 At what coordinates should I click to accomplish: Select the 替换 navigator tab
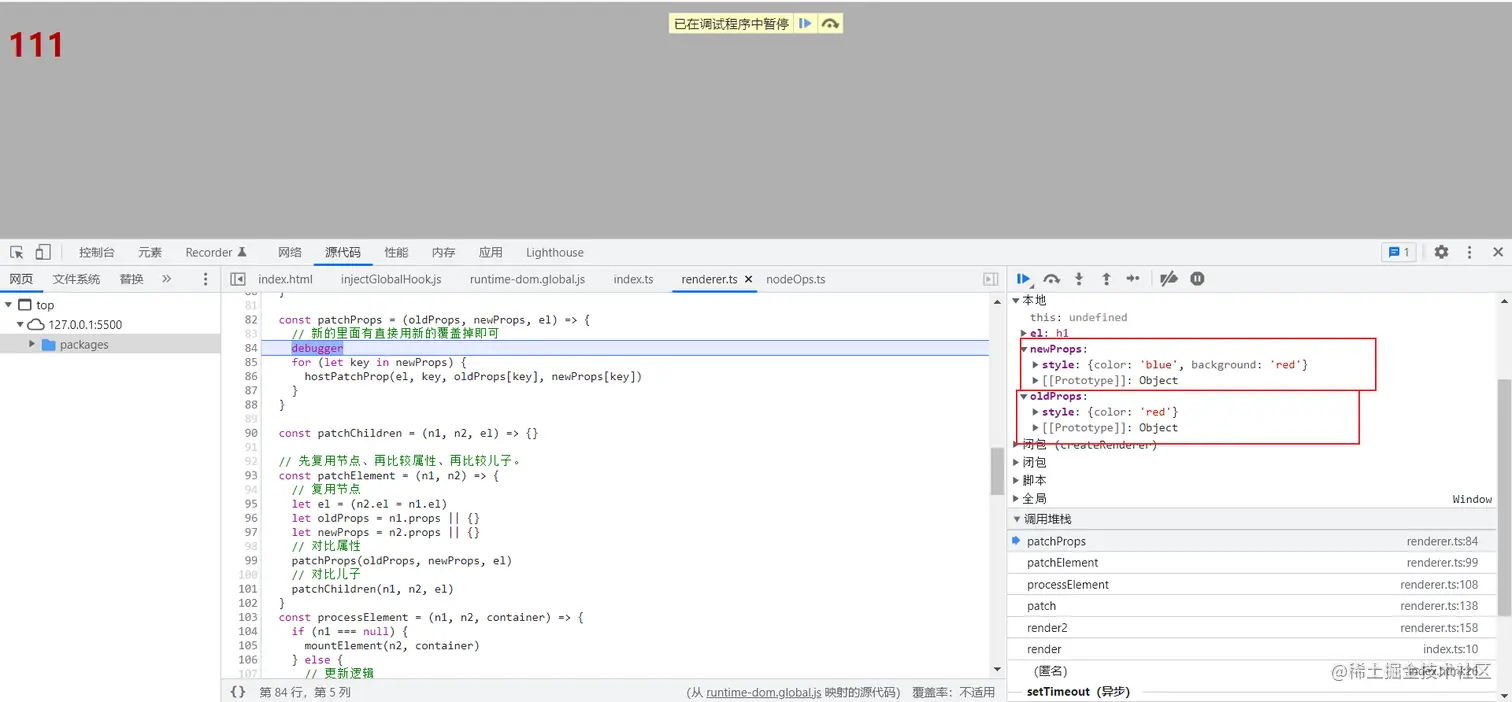(131, 279)
